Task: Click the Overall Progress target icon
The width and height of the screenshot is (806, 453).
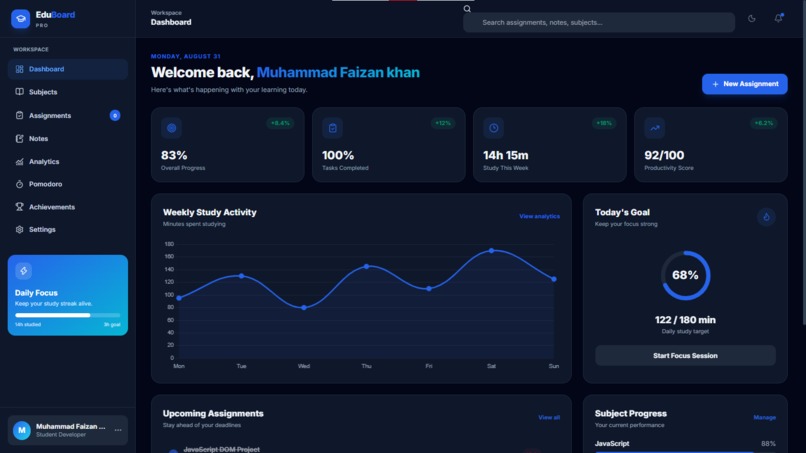Action: tap(171, 128)
